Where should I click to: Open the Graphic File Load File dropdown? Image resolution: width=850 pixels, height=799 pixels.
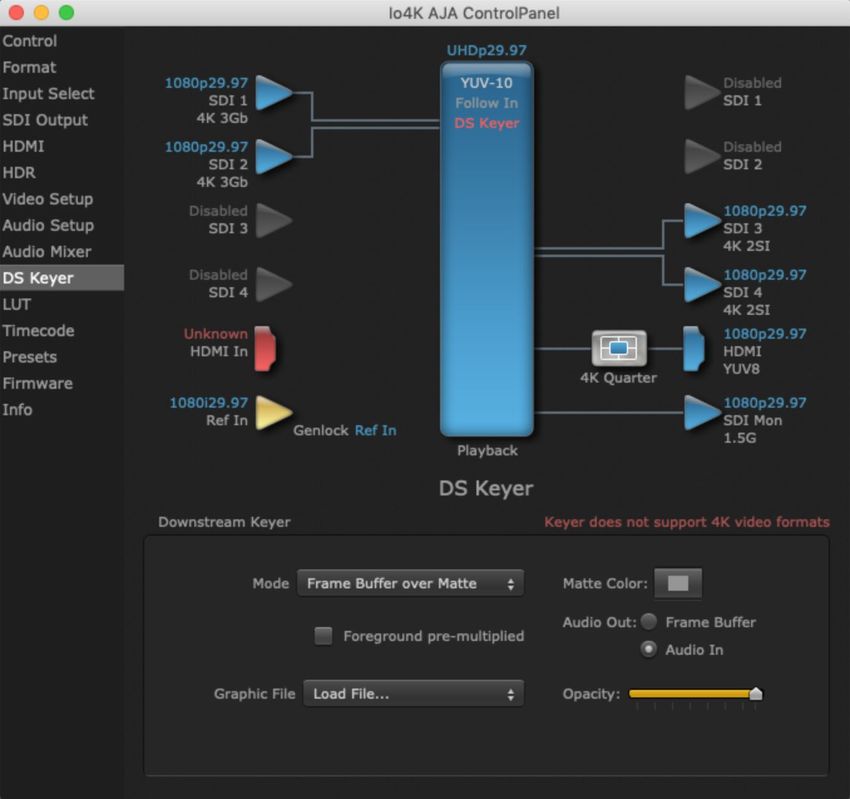coord(414,694)
